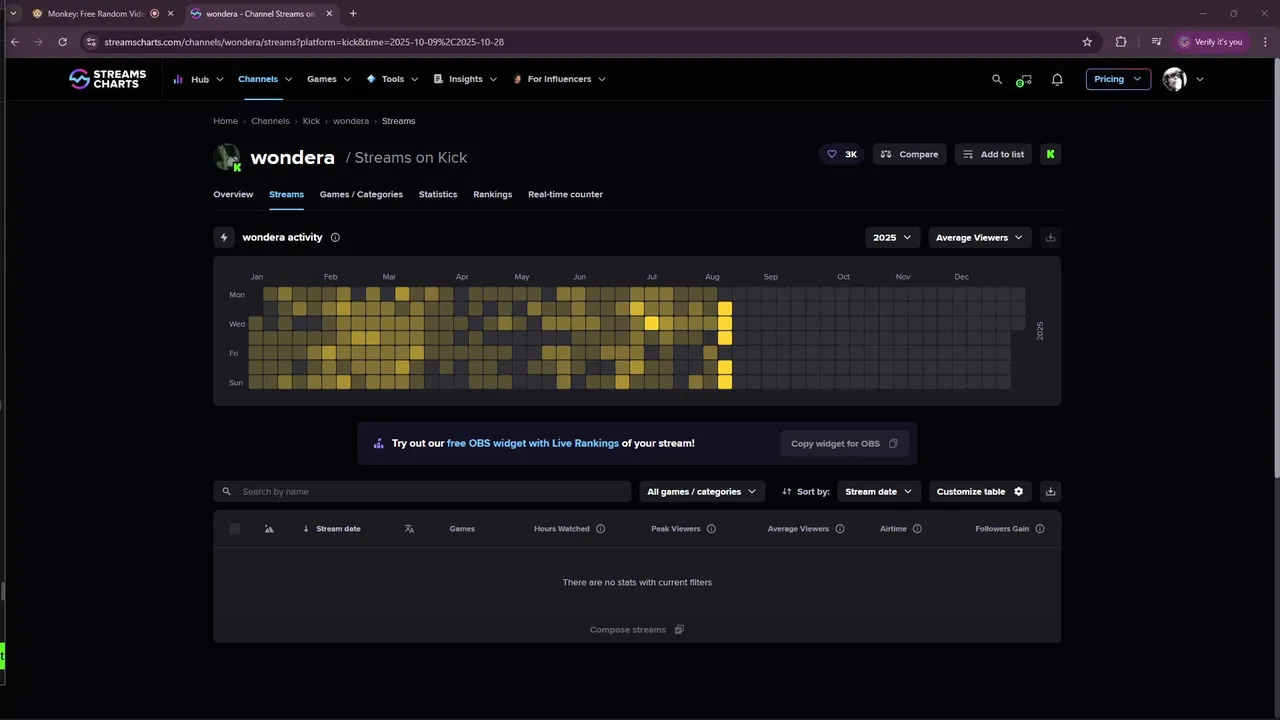Open the Average Viewers metric dropdown
This screenshot has width=1280, height=720.
tap(979, 237)
